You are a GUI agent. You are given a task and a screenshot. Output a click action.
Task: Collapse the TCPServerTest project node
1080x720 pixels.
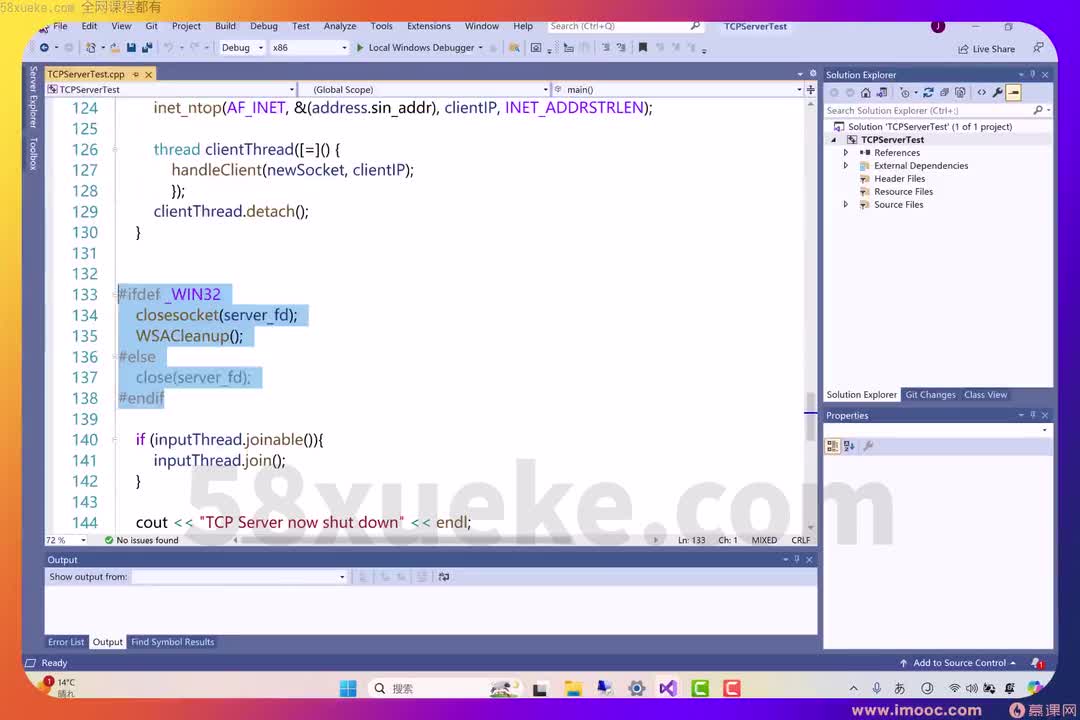834,140
